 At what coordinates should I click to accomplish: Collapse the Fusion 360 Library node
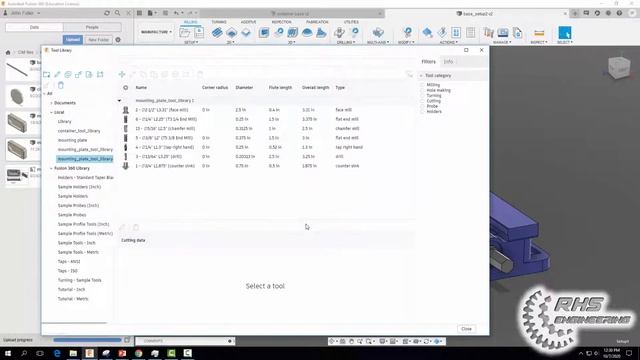coord(51,168)
